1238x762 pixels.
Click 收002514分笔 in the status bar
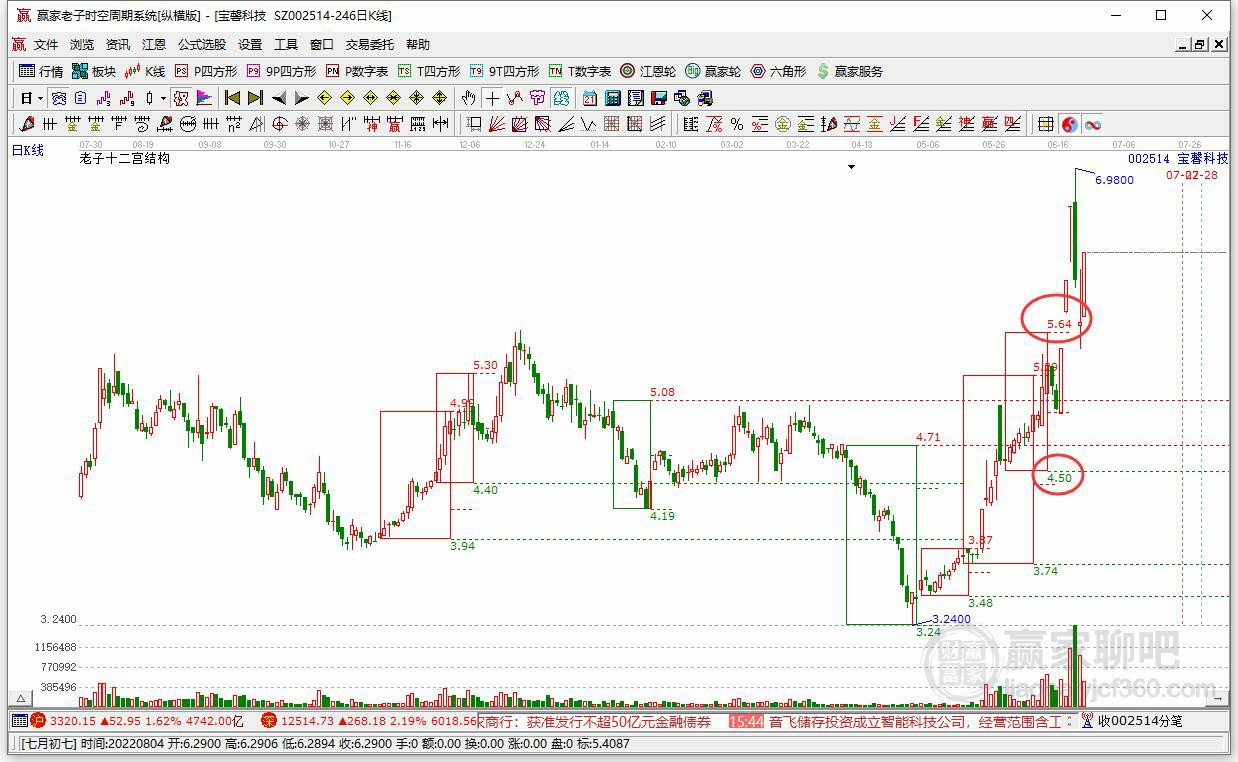1140,721
